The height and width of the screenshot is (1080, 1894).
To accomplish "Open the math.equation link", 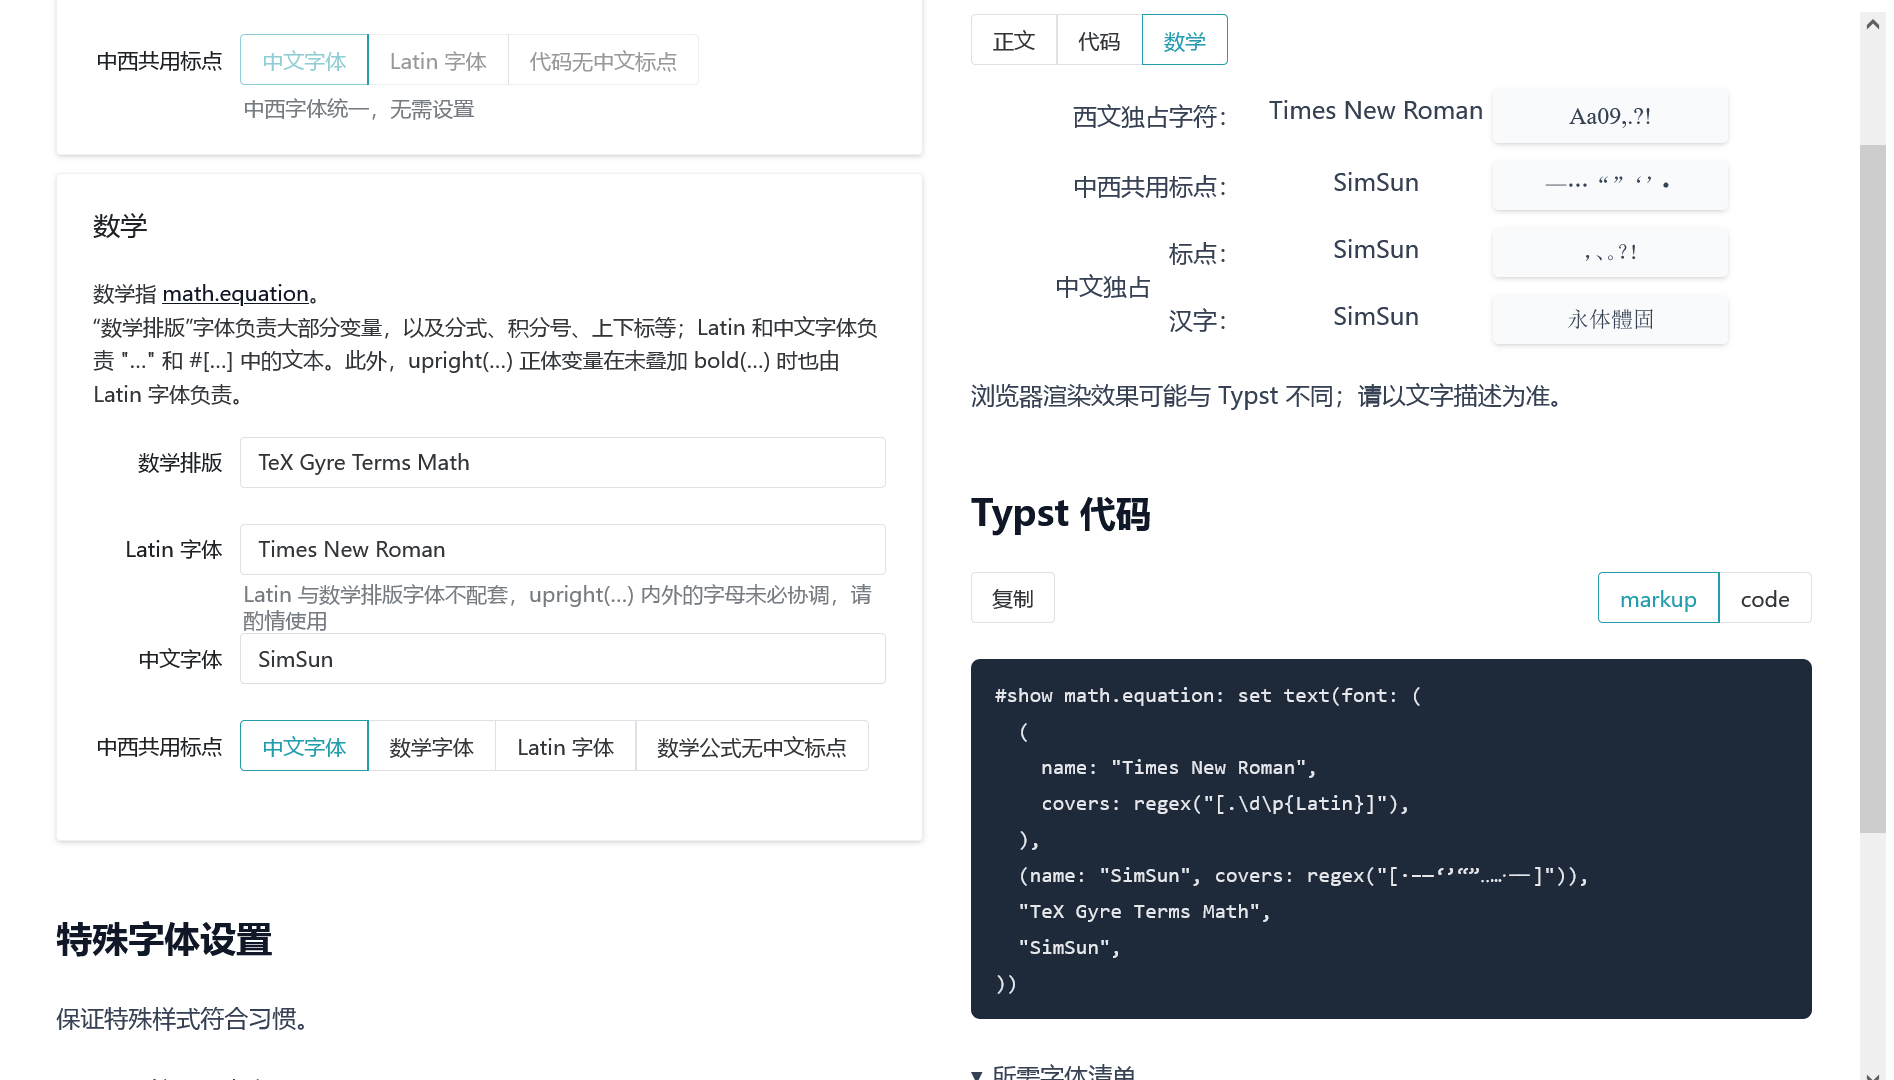I will [x=235, y=293].
